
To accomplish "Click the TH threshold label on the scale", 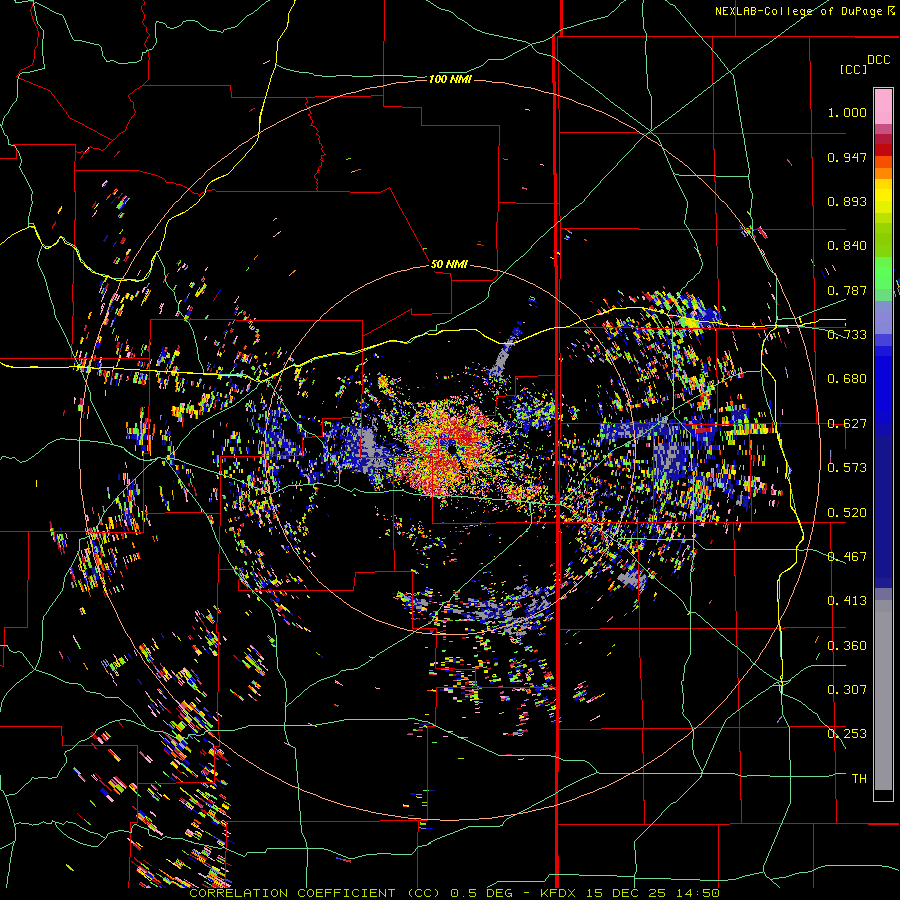I will [859, 779].
